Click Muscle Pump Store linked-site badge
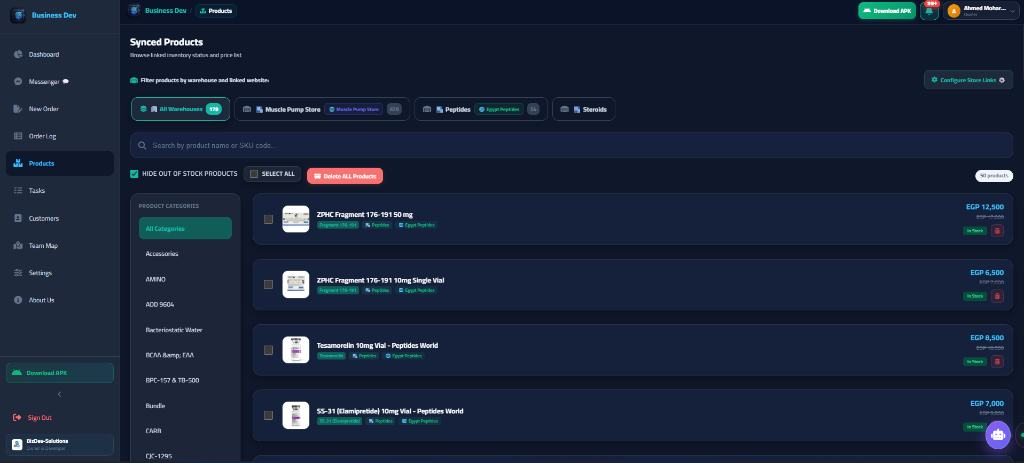 pyautogui.click(x=354, y=110)
